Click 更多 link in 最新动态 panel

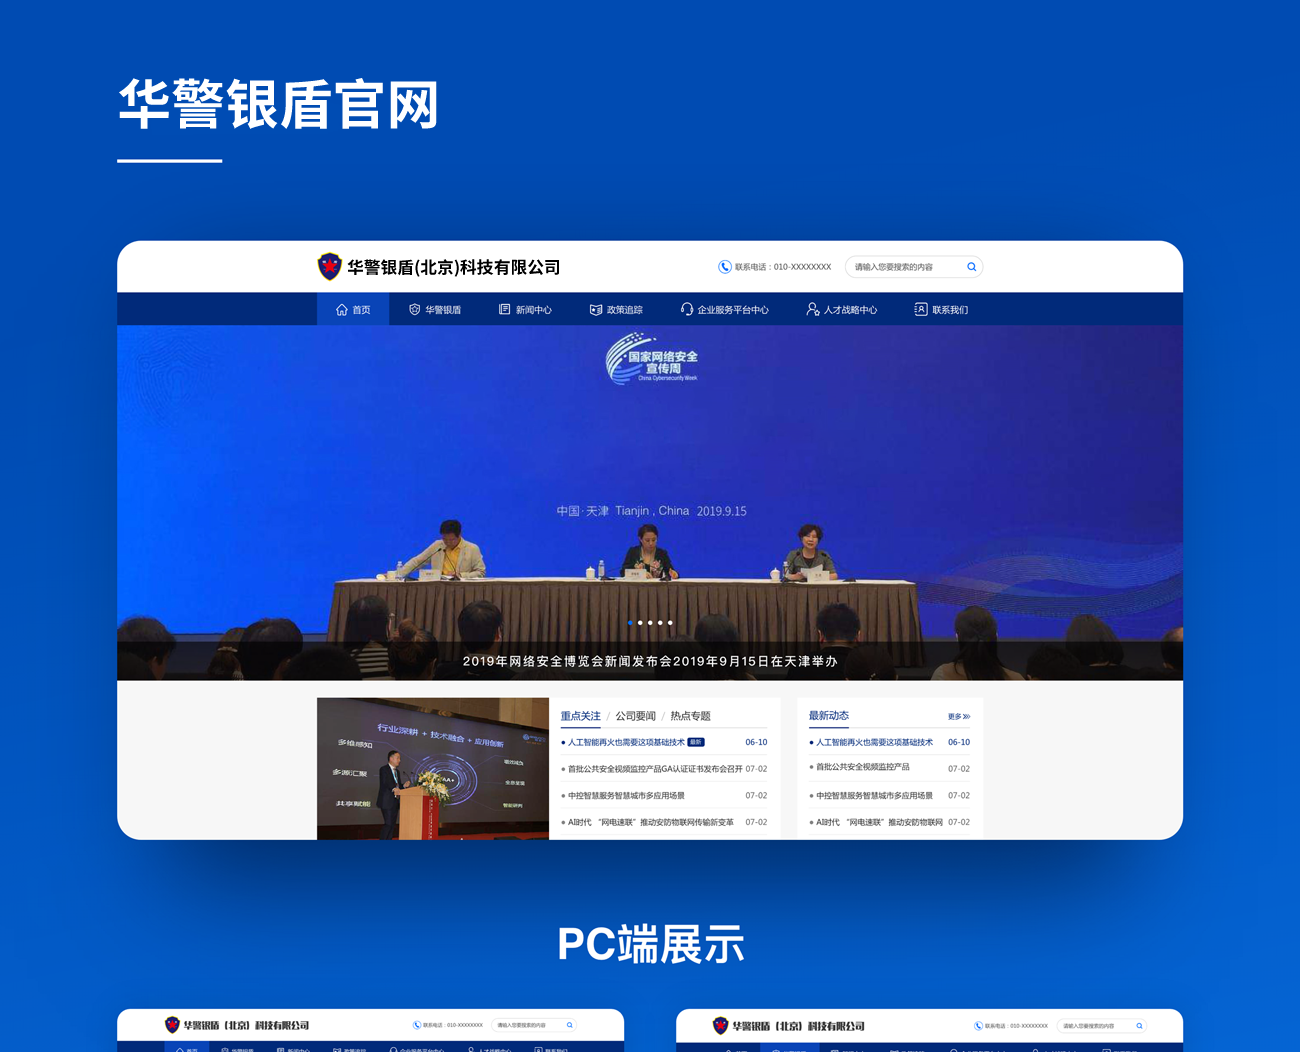[958, 717]
